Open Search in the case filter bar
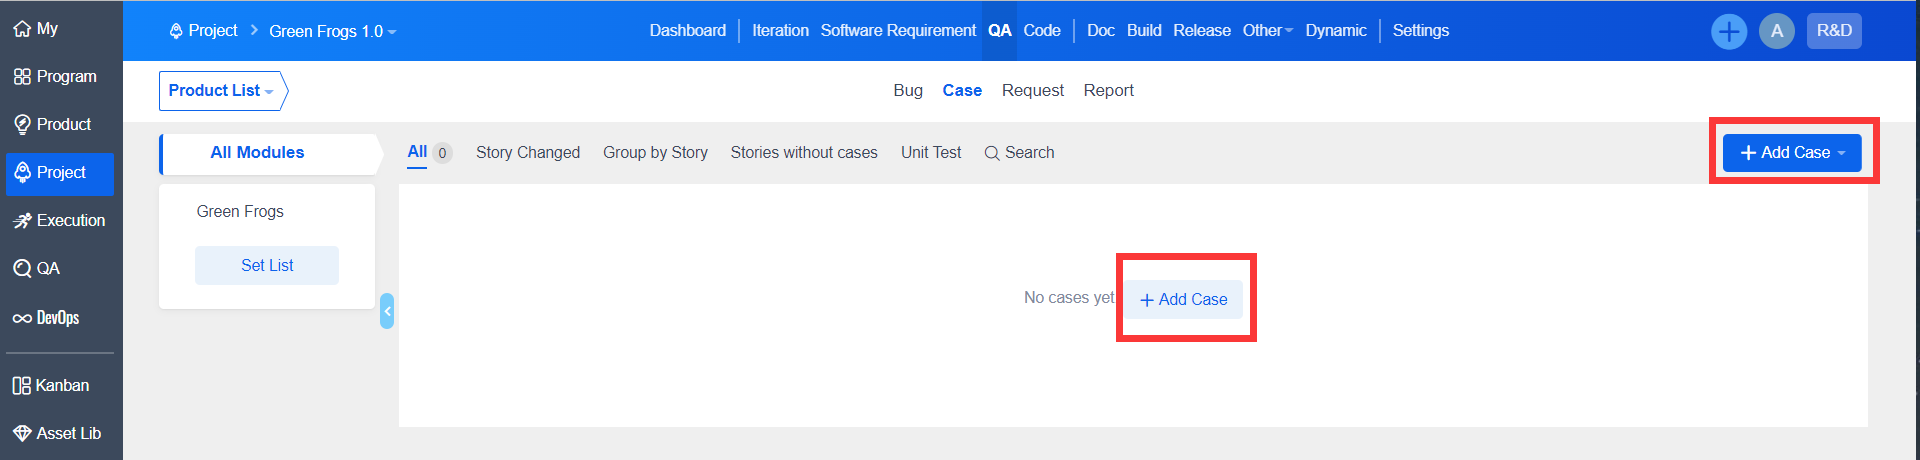Screen dimensions: 1920x460 (x=1019, y=153)
